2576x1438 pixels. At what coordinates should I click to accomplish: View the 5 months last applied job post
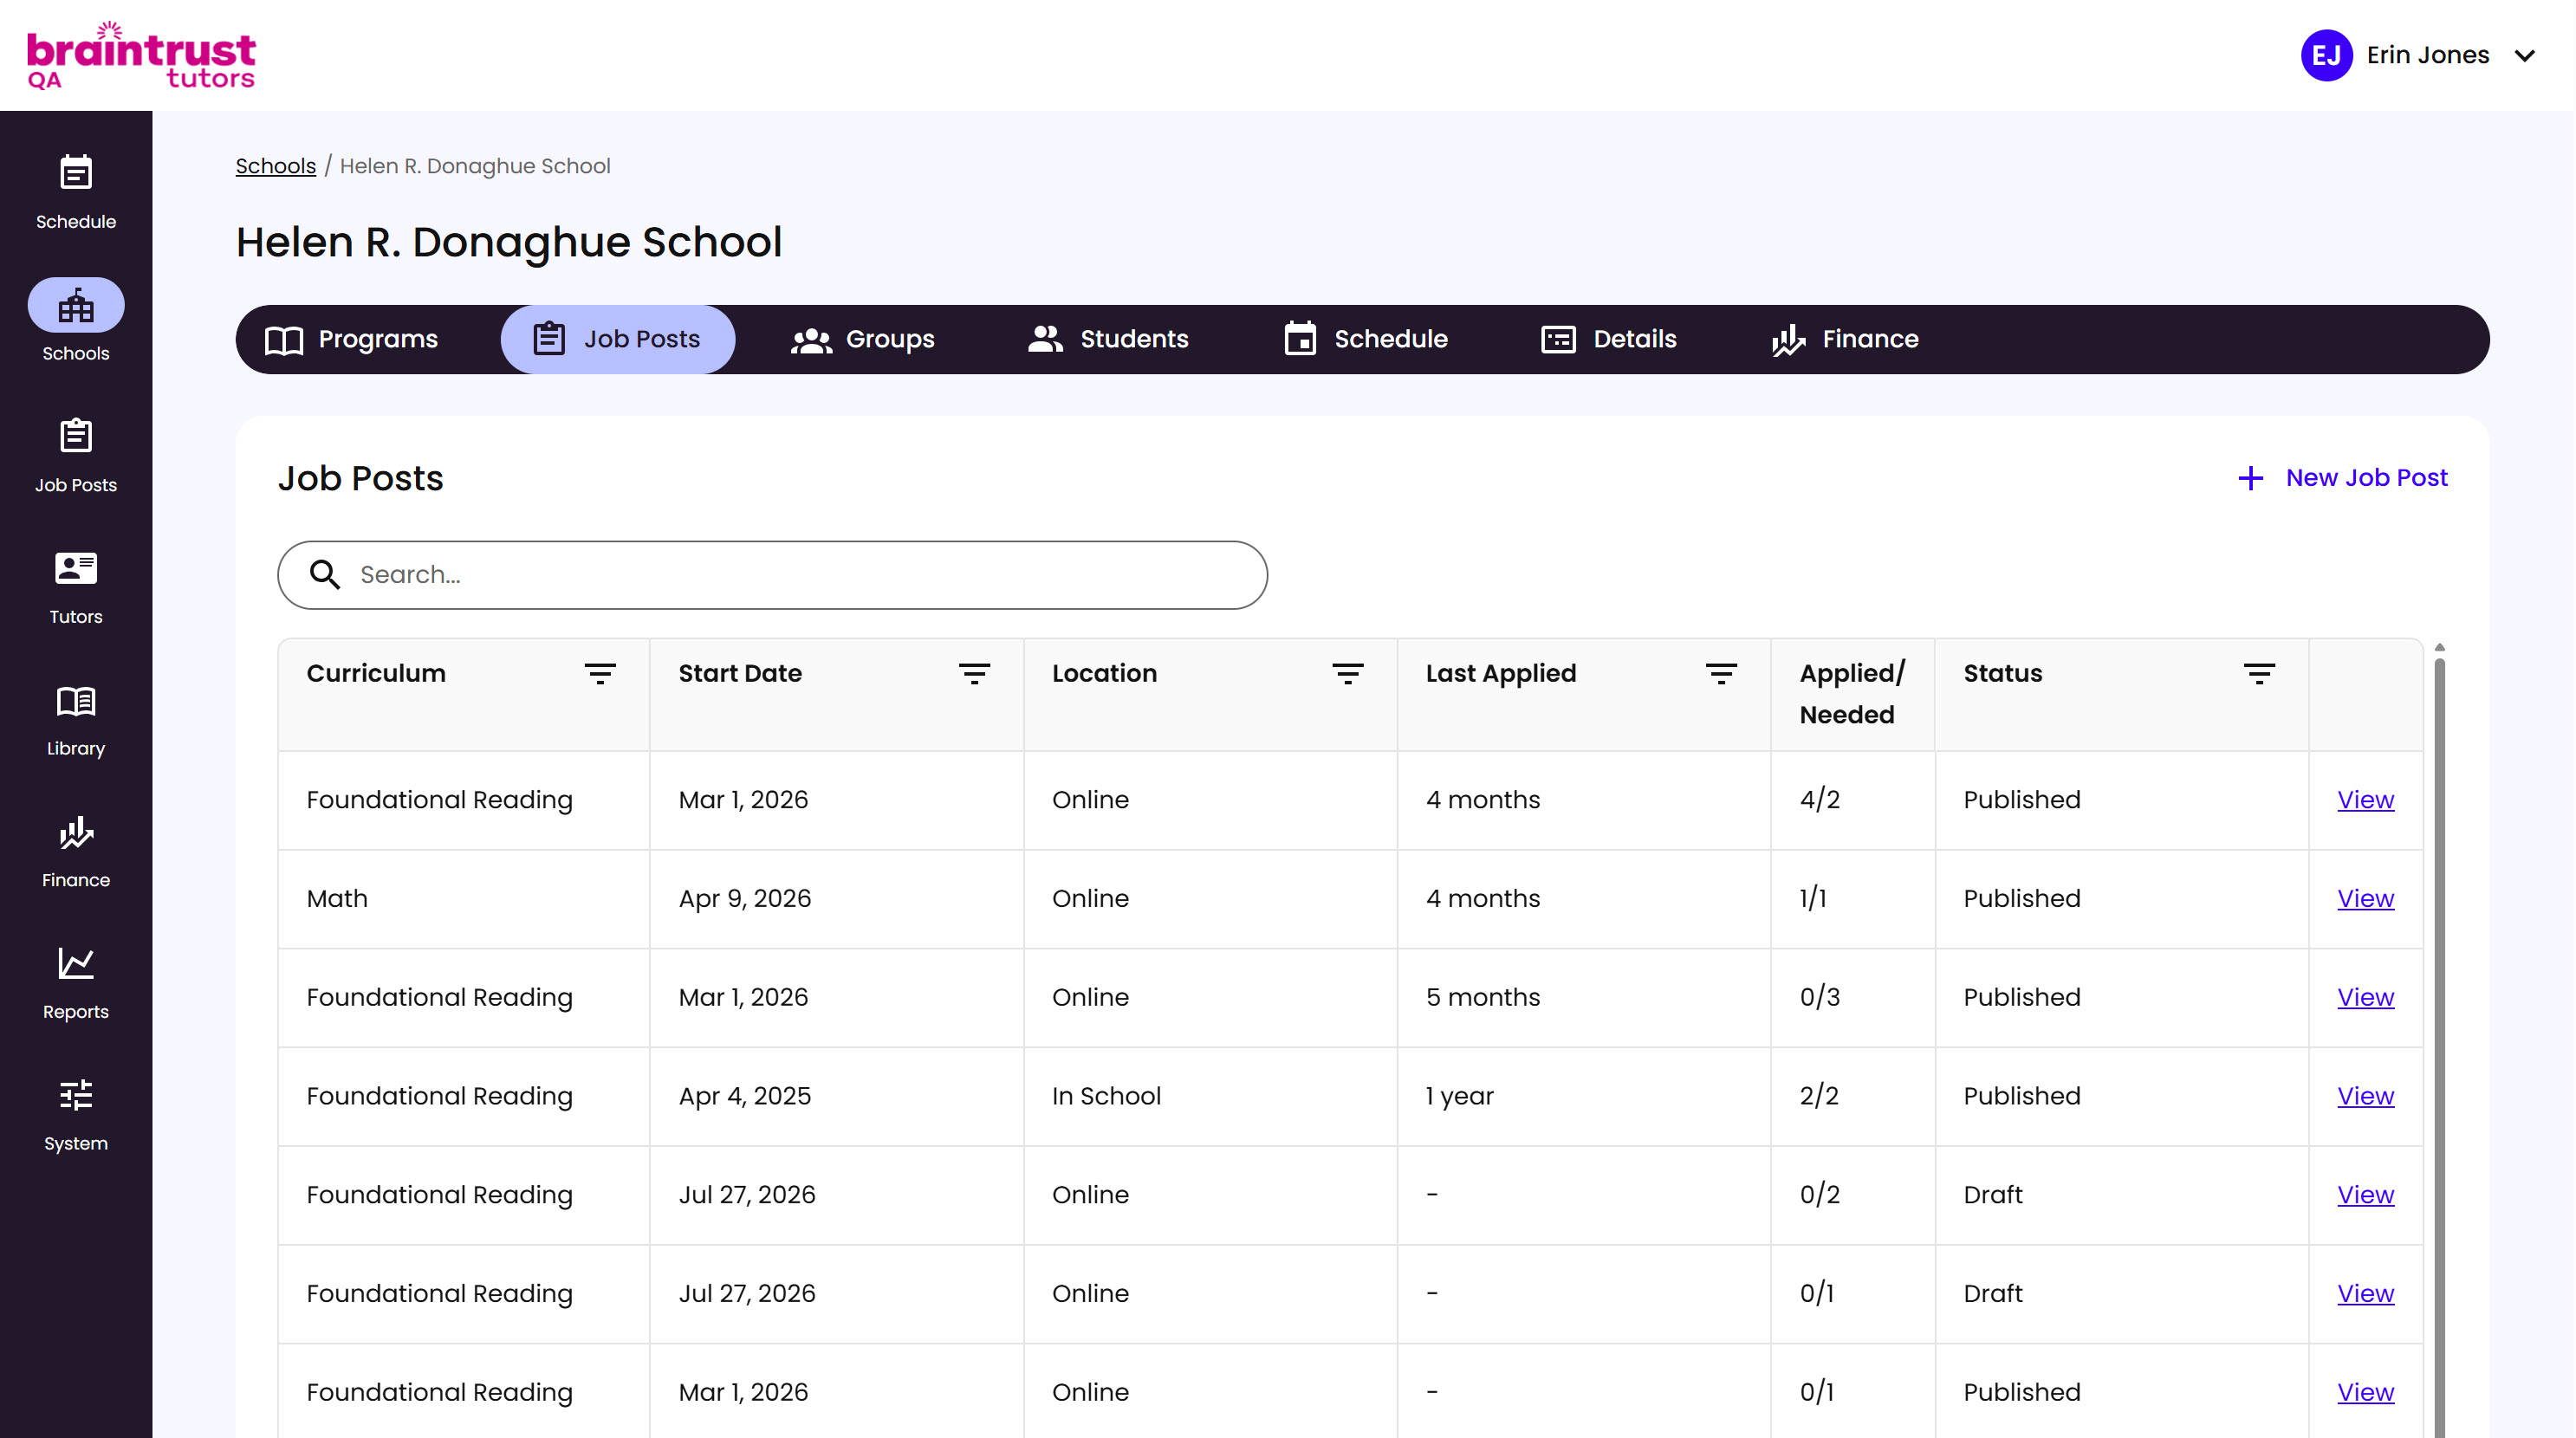tap(2365, 997)
